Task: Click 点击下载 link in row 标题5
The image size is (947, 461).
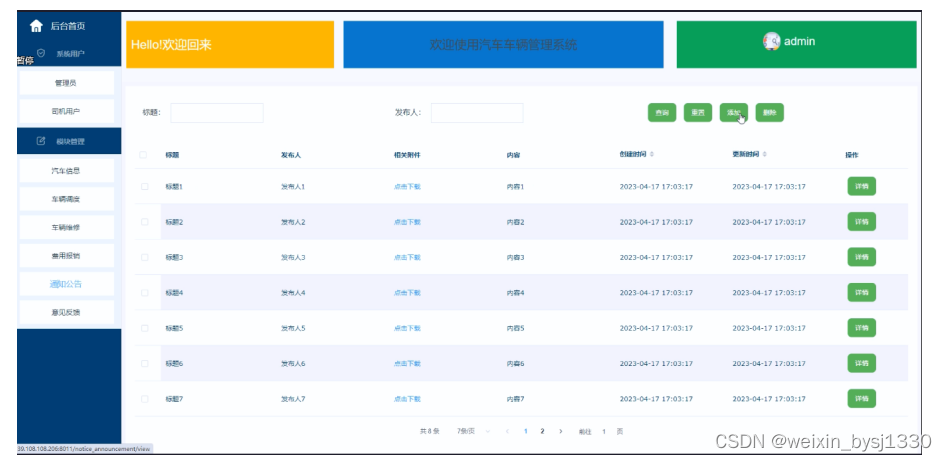Action: pyautogui.click(x=407, y=328)
